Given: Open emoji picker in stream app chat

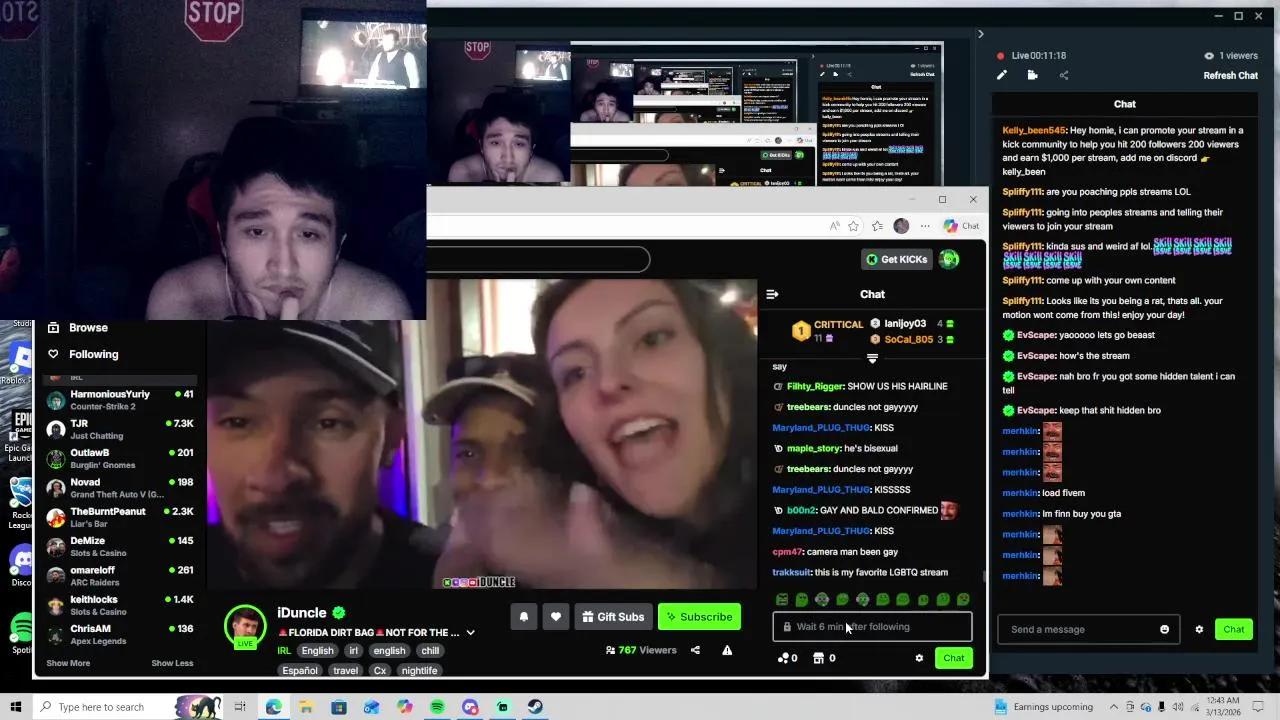Looking at the screenshot, I should pyautogui.click(x=1164, y=629).
